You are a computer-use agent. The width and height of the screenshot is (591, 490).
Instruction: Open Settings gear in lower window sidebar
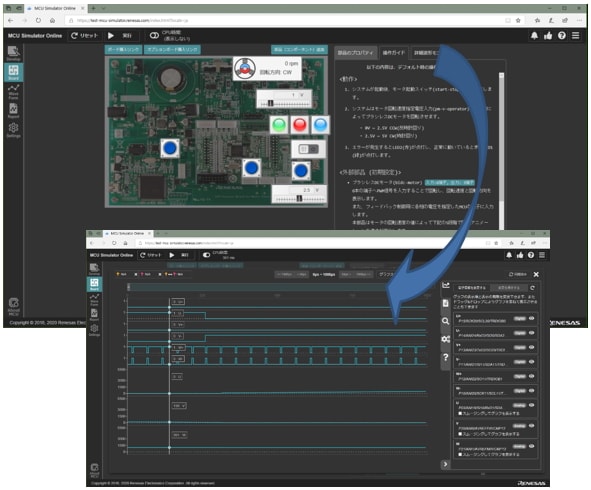click(94, 329)
